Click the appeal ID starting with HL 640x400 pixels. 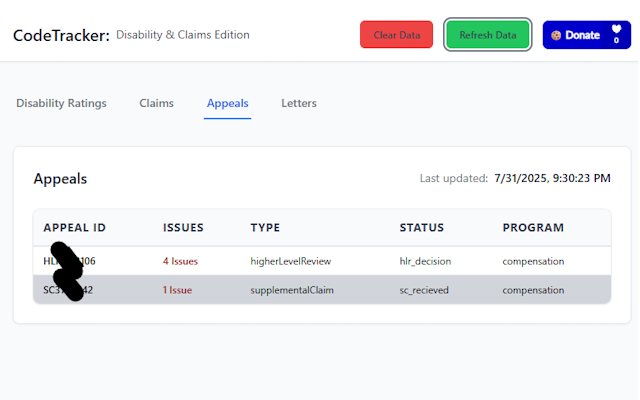coord(69,261)
